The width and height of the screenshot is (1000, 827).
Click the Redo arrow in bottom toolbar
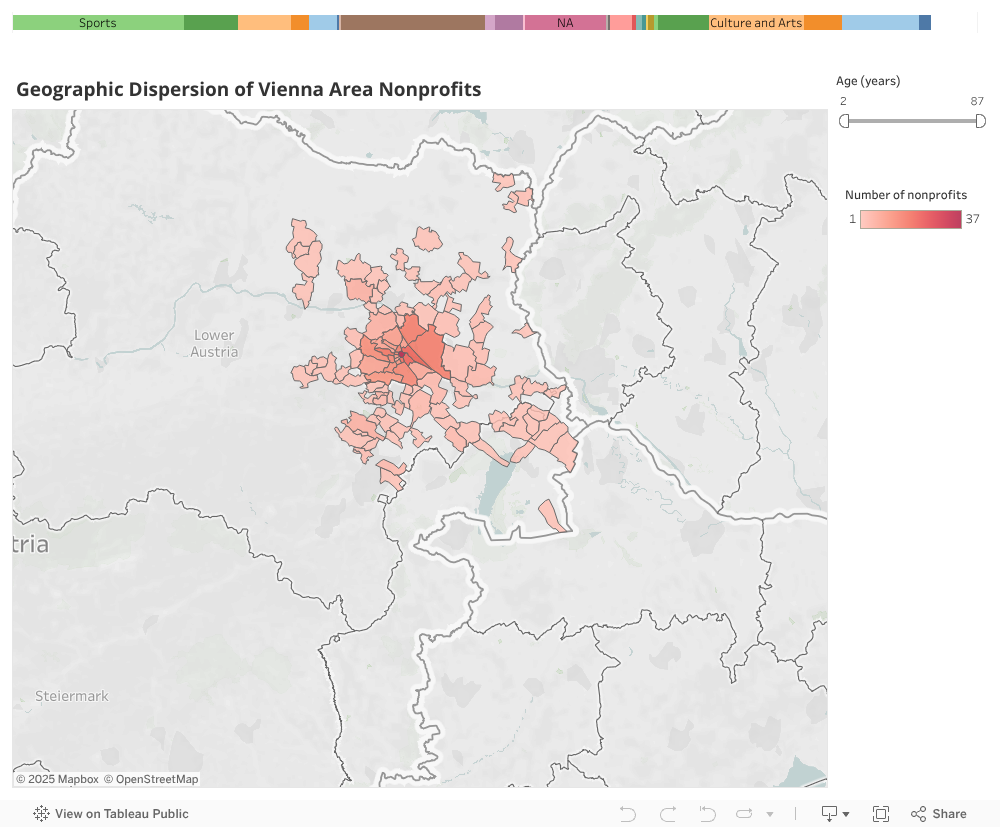click(668, 814)
